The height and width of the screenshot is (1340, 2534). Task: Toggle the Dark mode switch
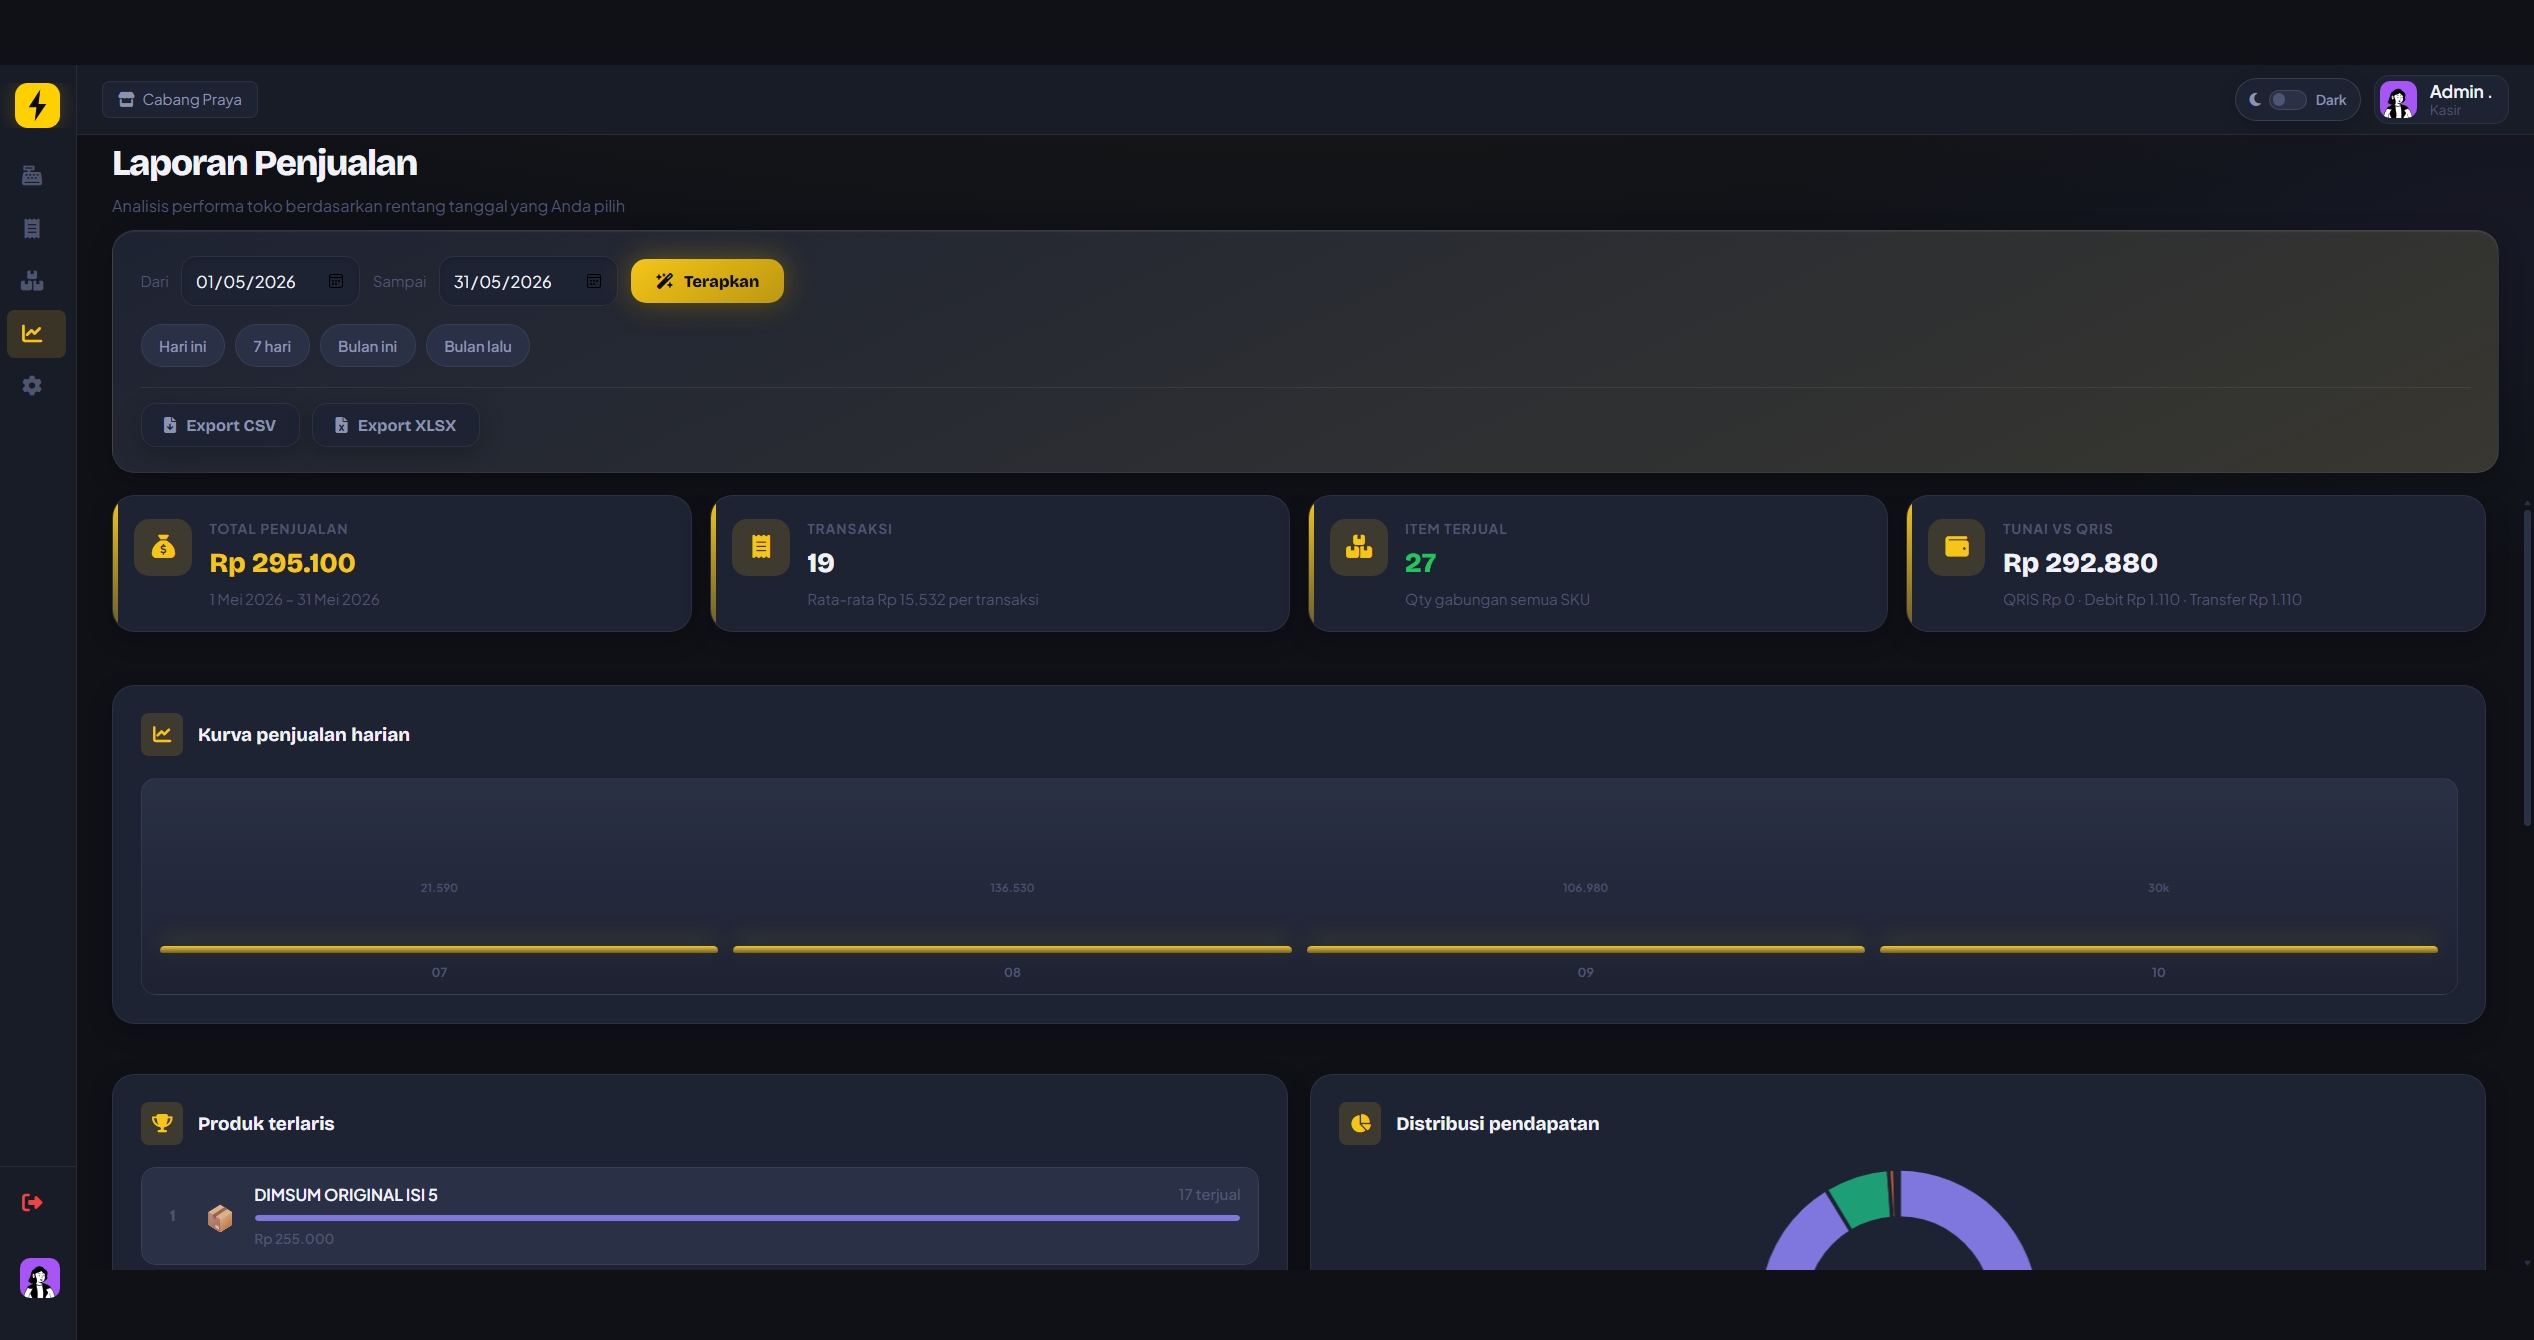pyautogui.click(x=2287, y=100)
